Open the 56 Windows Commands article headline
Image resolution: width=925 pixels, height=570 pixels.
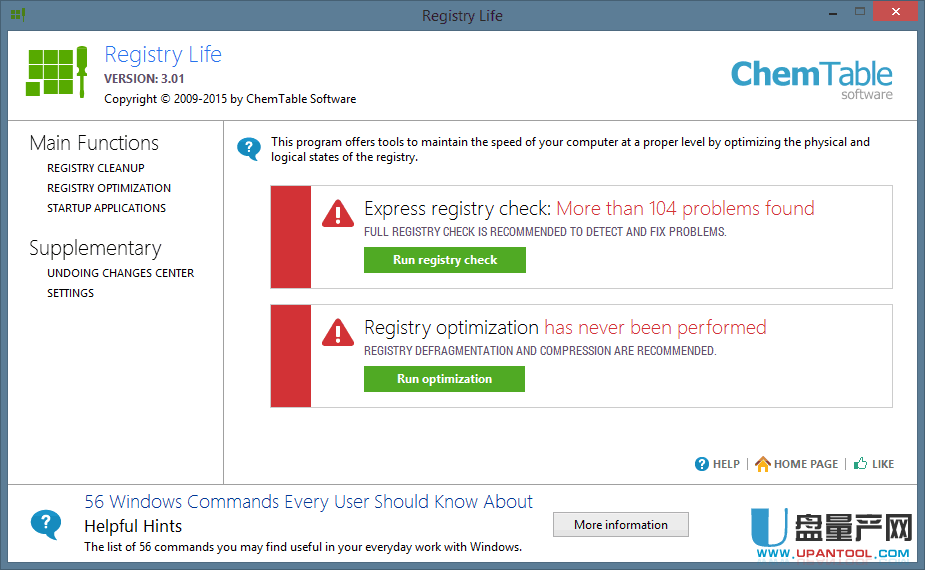coord(308,502)
